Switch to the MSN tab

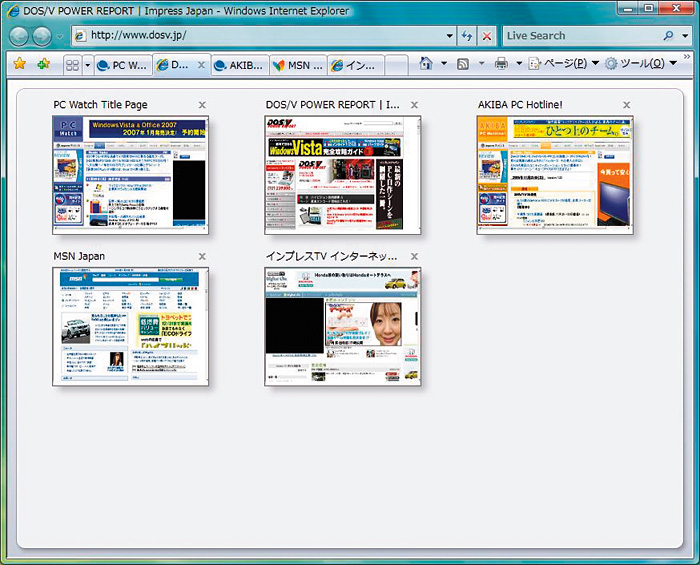click(298, 65)
